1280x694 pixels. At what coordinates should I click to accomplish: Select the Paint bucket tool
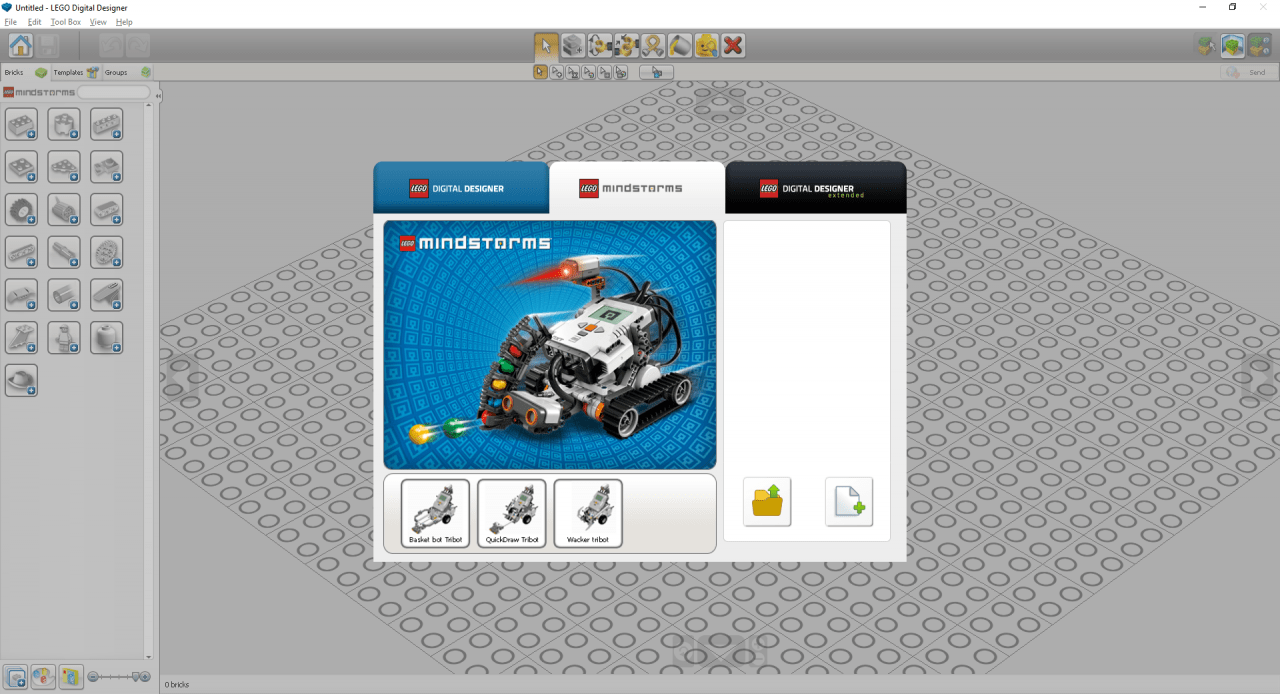pyautogui.click(x=680, y=45)
